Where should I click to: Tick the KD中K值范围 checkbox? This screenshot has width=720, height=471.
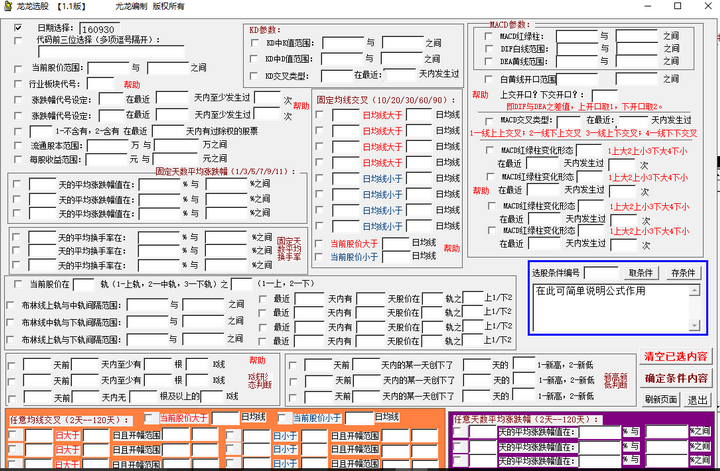[x=255, y=43]
